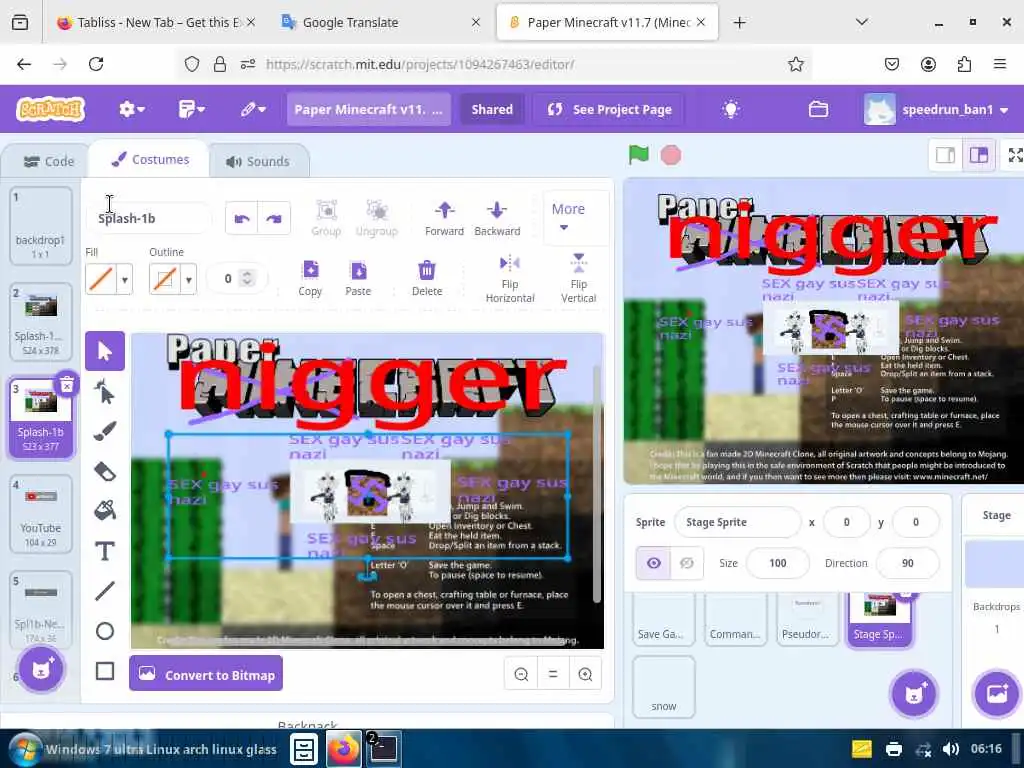Delete the selected object with trash icon
This screenshot has height=768, width=1024.
point(426,278)
